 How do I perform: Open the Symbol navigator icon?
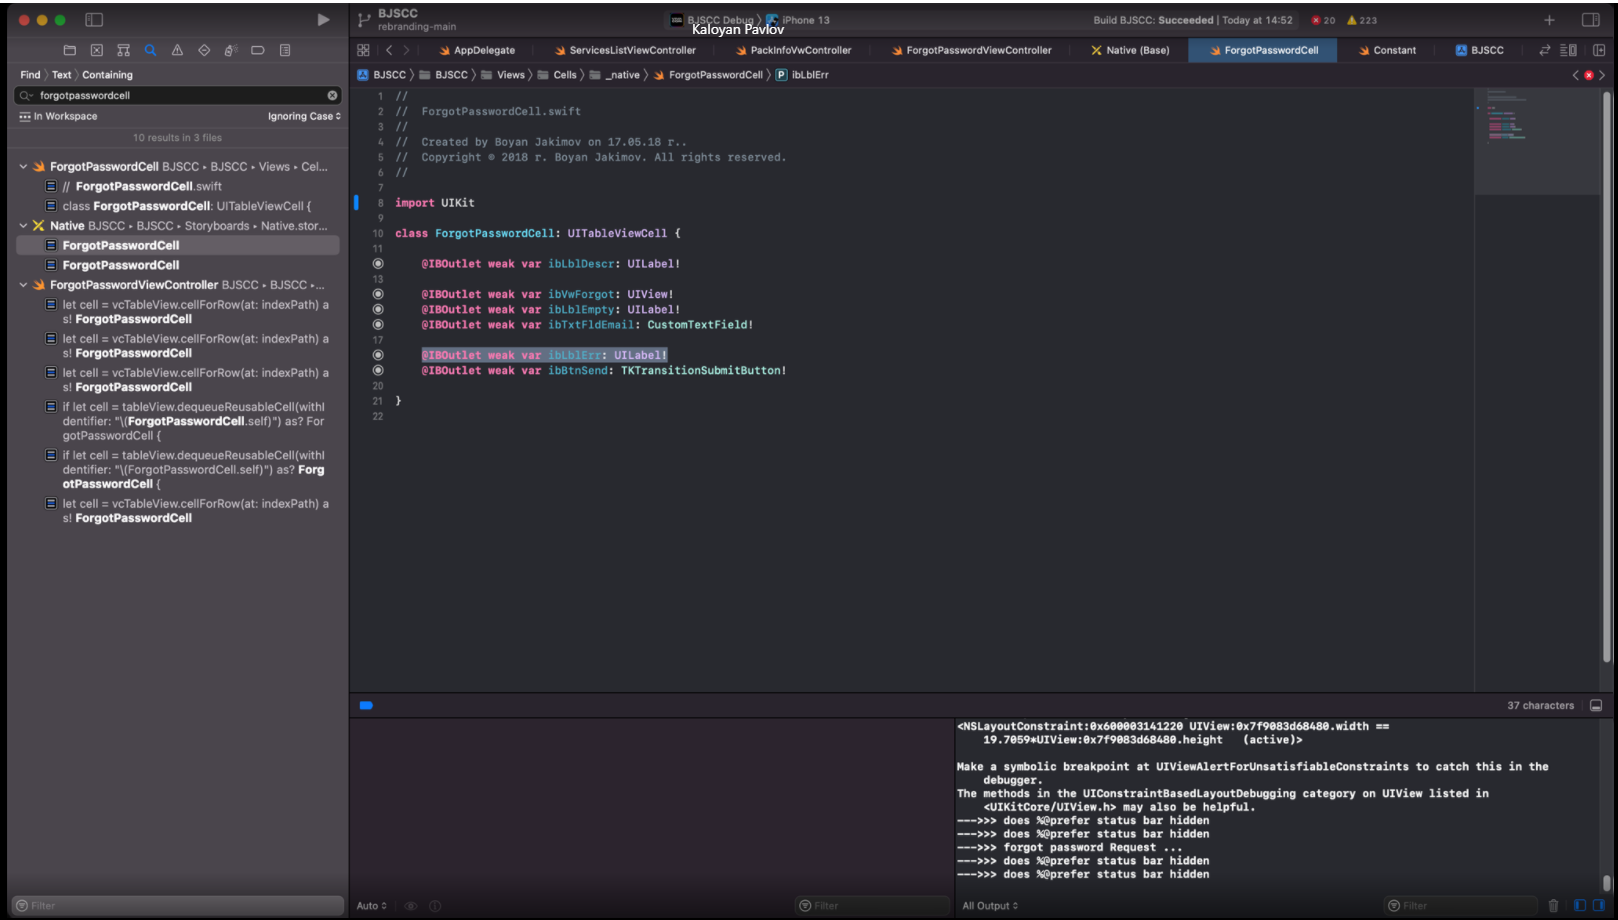tap(123, 50)
